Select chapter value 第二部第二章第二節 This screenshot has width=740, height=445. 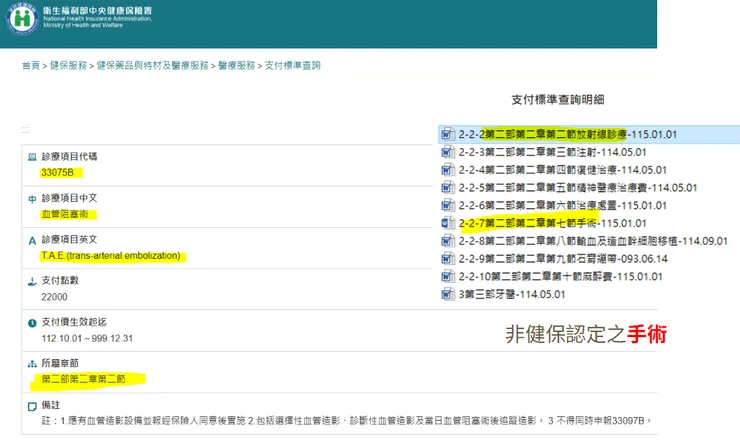(84, 379)
